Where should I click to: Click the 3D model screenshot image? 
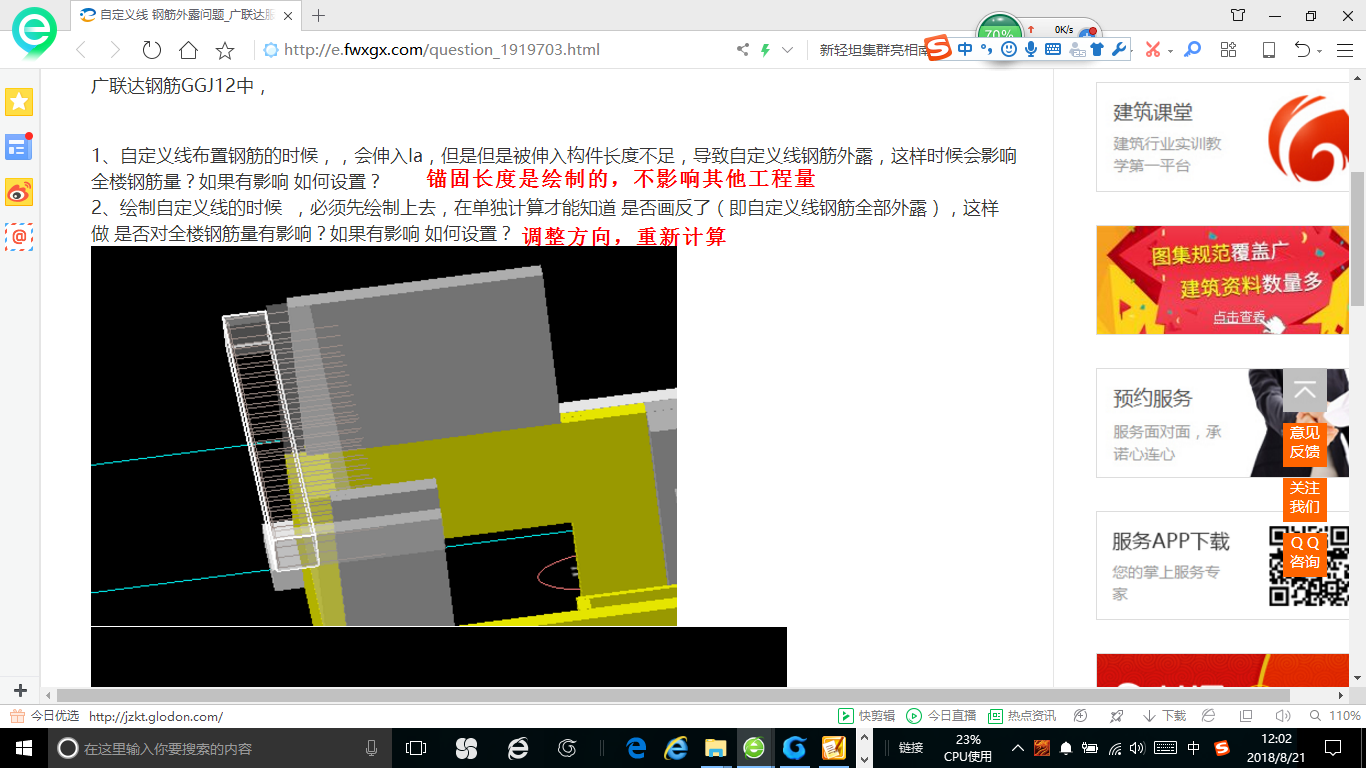384,436
